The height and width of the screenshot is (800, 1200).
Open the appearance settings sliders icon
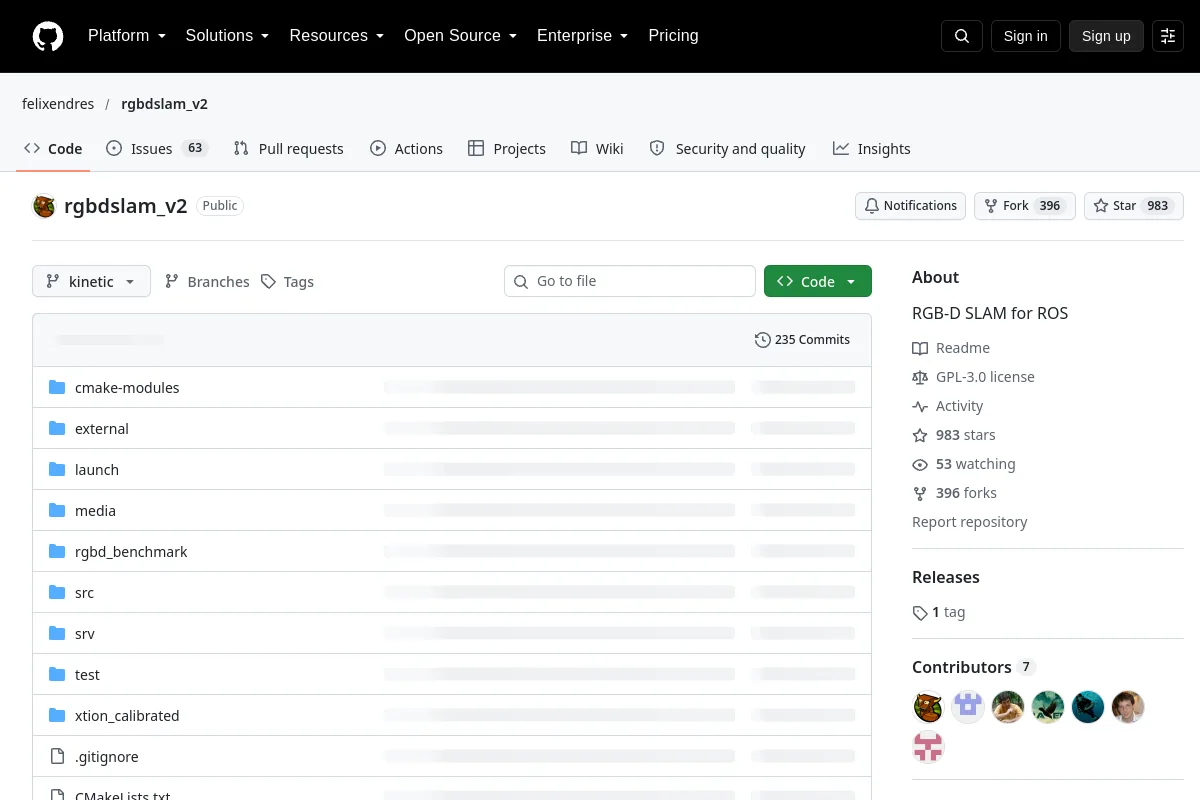point(1168,36)
